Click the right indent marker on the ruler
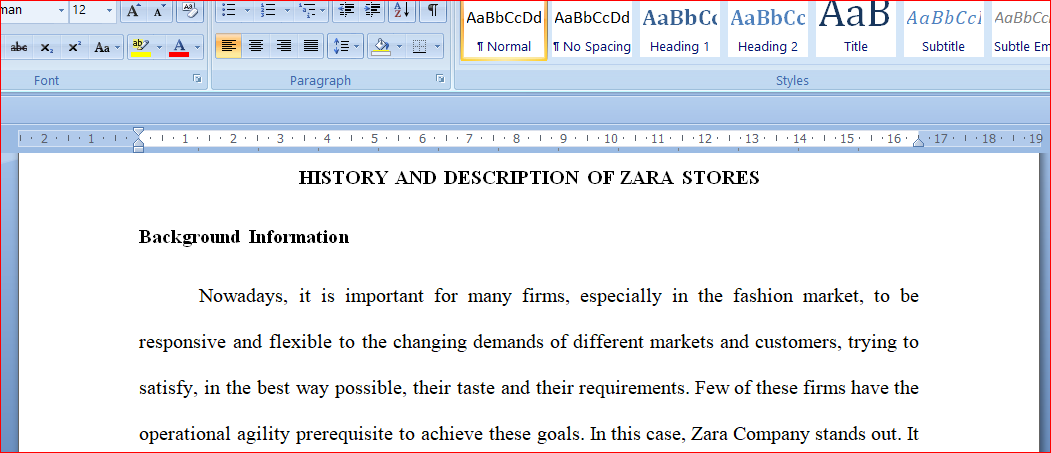 918,140
